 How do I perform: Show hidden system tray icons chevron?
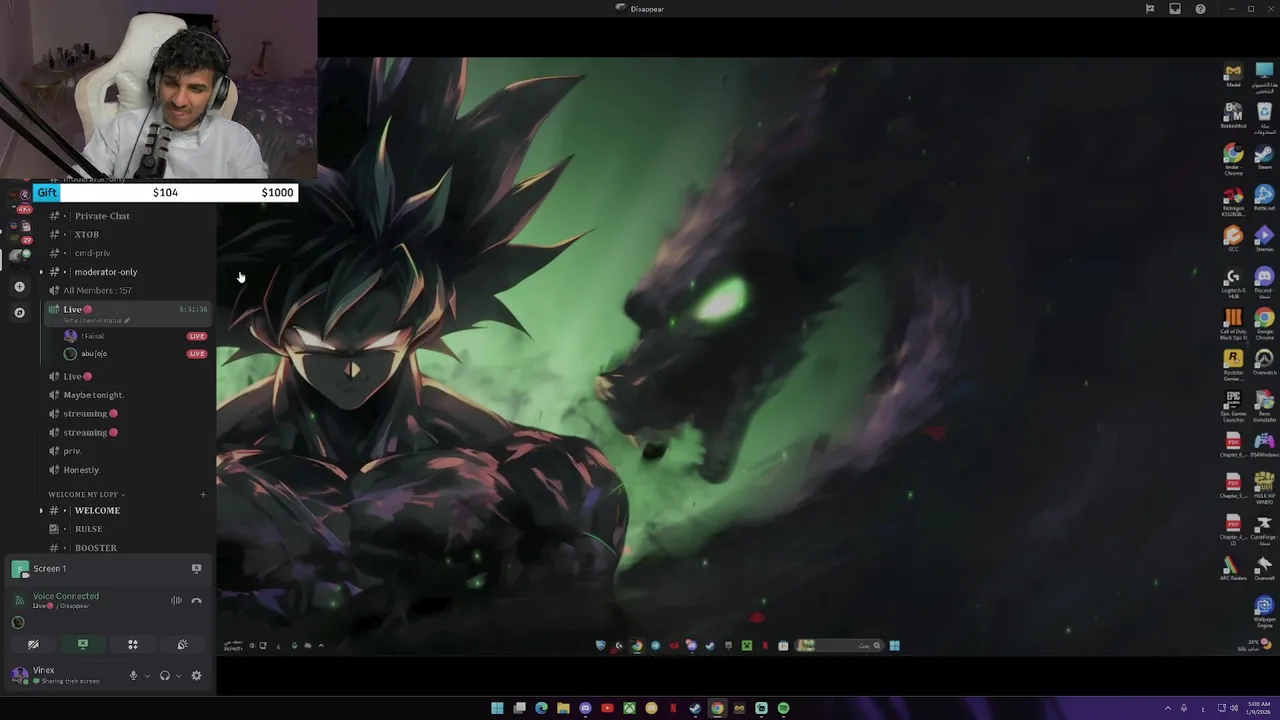pyautogui.click(x=1167, y=708)
